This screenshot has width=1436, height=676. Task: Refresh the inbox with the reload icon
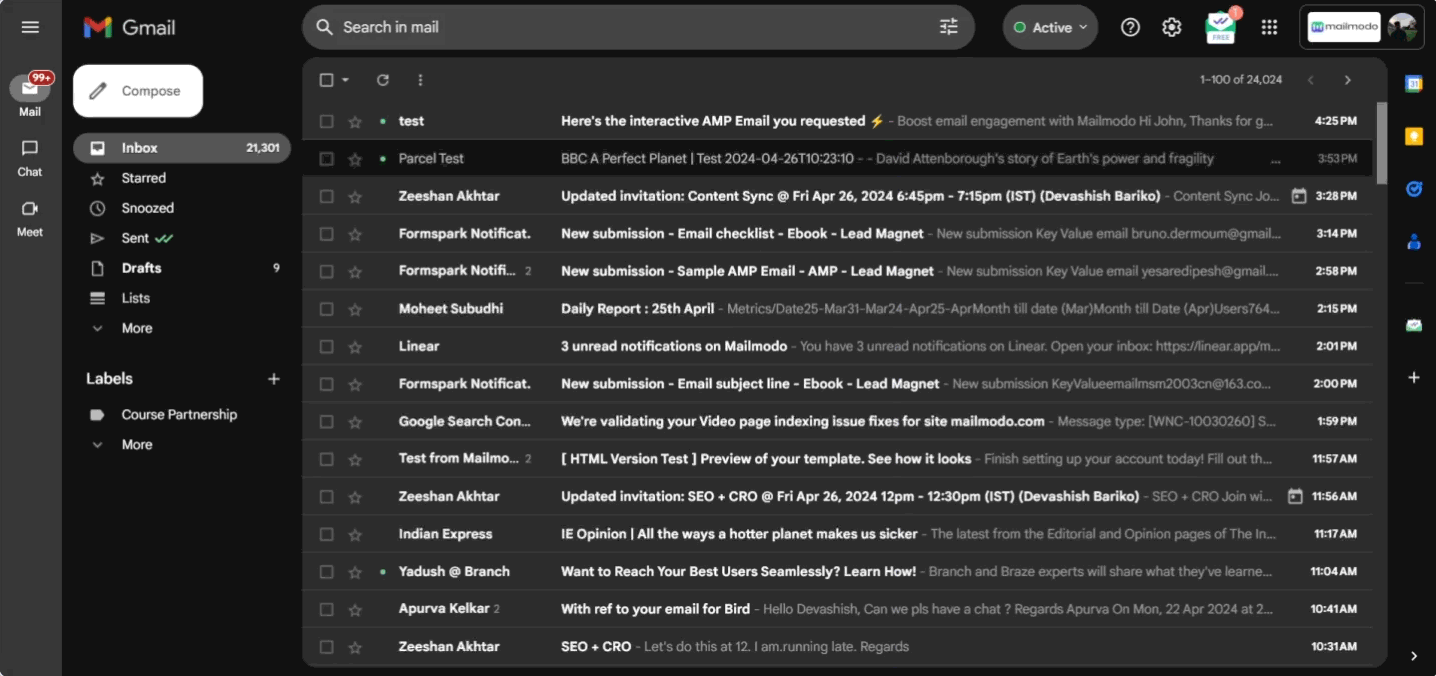point(382,79)
